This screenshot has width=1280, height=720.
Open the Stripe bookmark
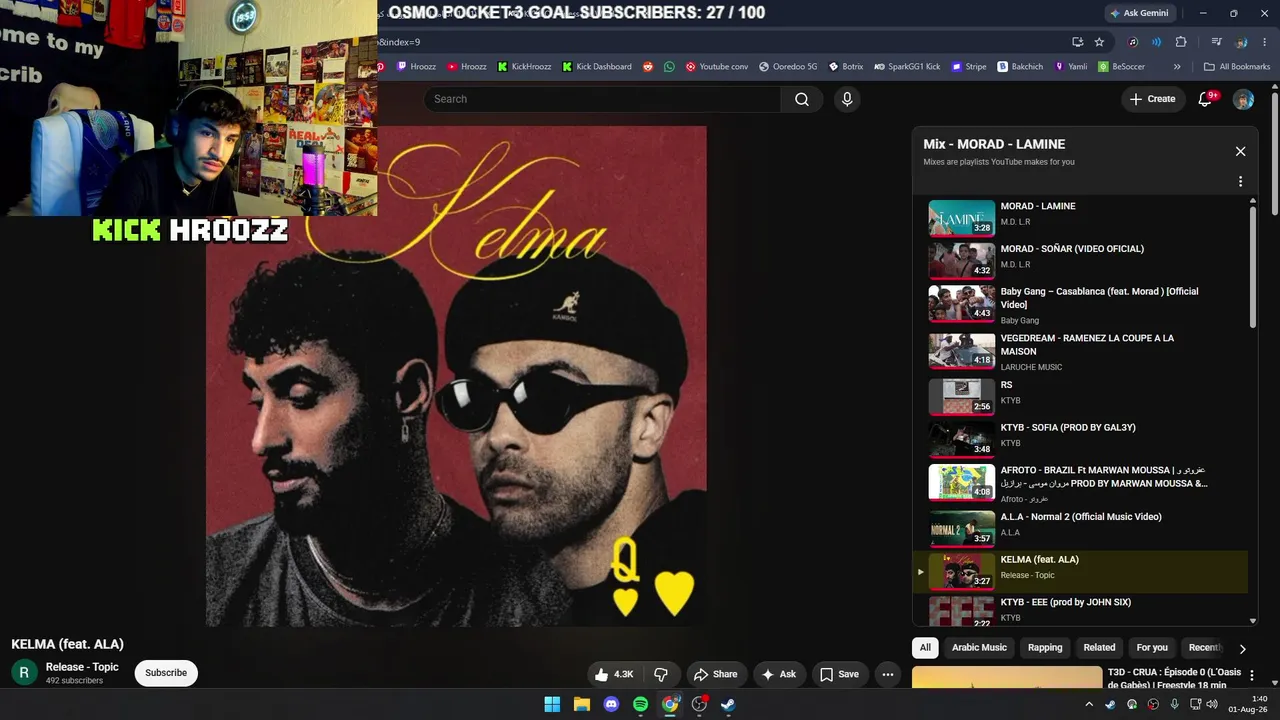(x=969, y=67)
